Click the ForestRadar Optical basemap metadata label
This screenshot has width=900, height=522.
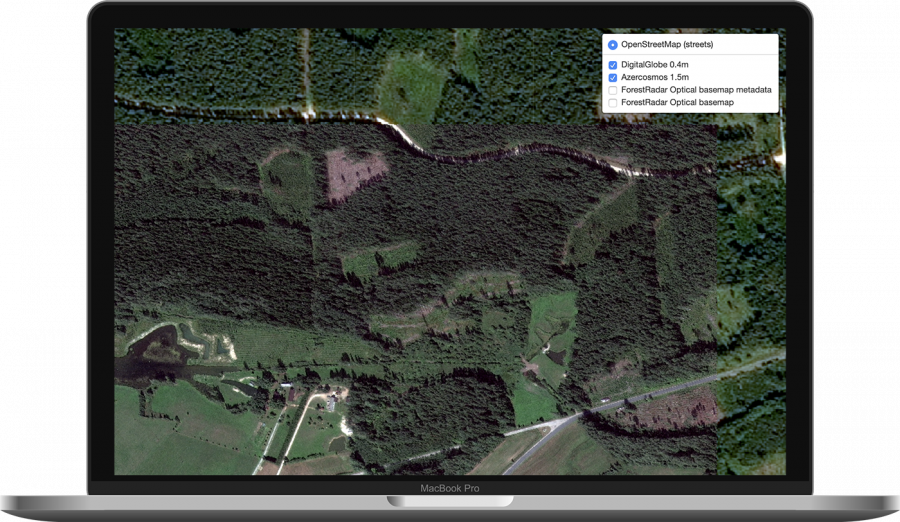pos(696,90)
